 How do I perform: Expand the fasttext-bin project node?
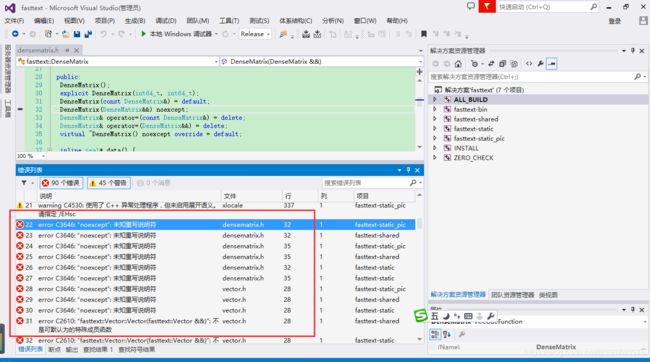(x=435, y=109)
